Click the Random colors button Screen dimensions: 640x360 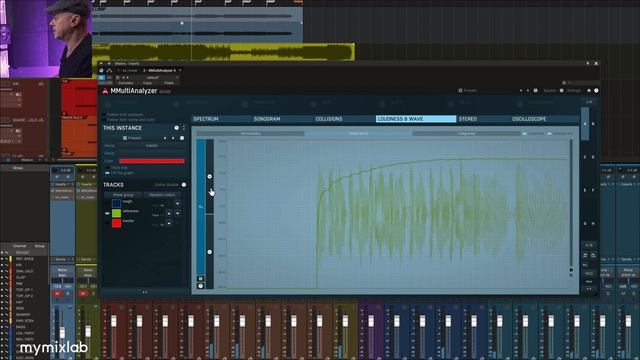pos(162,195)
